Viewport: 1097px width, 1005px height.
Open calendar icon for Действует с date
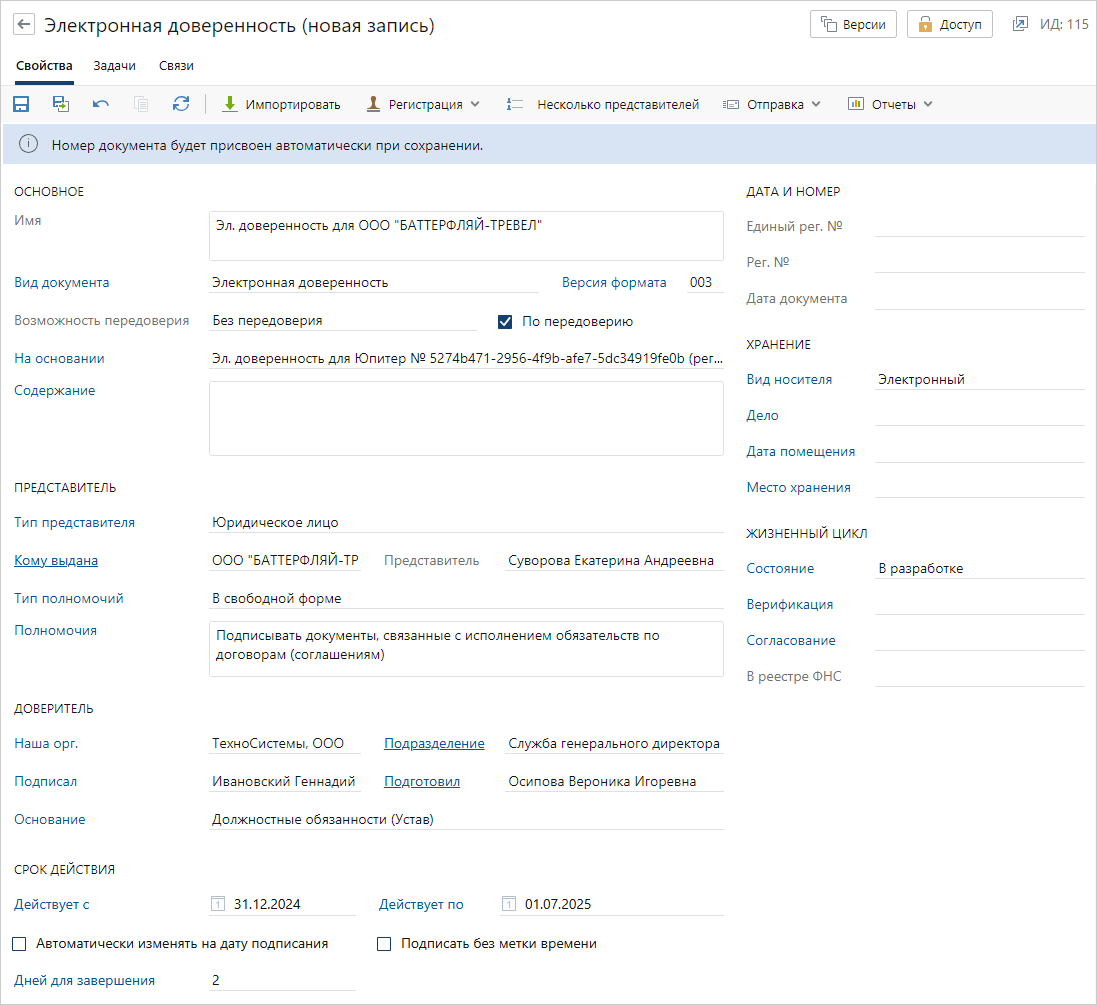(x=218, y=904)
